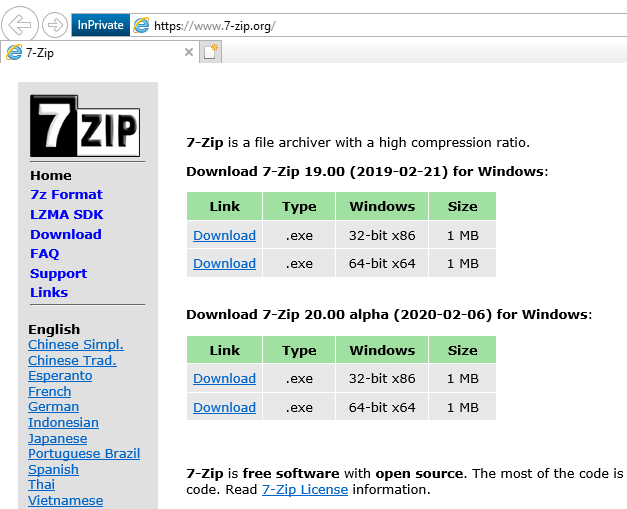The width and height of the screenshot is (627, 509).
Task: Click the 7-Zip logo image
Action: click(85, 126)
